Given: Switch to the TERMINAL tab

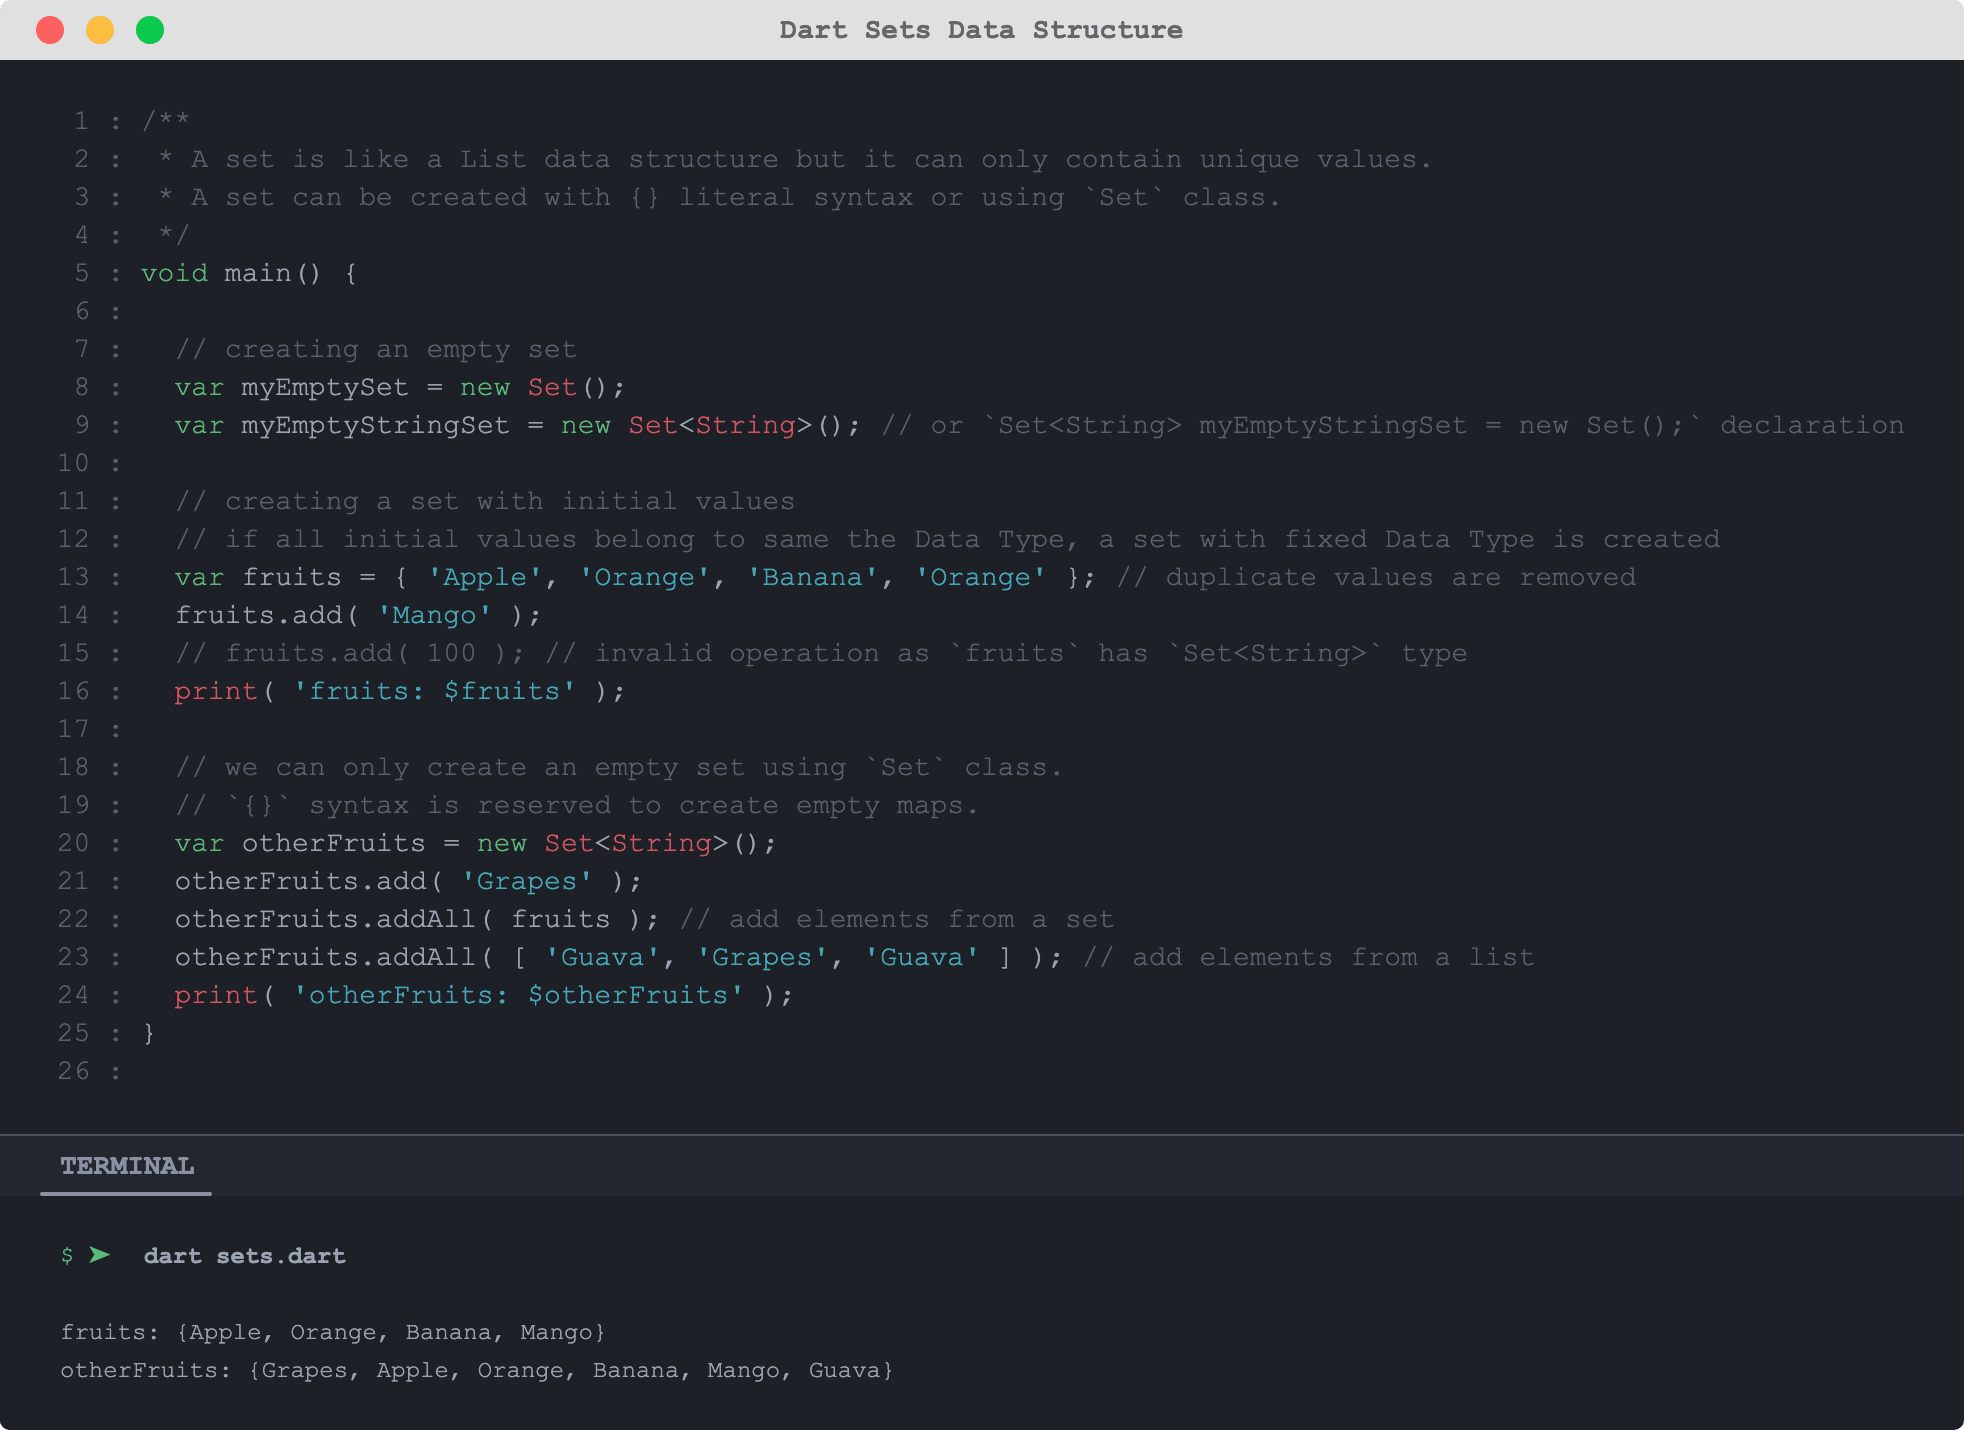Looking at the screenshot, I should [127, 1166].
